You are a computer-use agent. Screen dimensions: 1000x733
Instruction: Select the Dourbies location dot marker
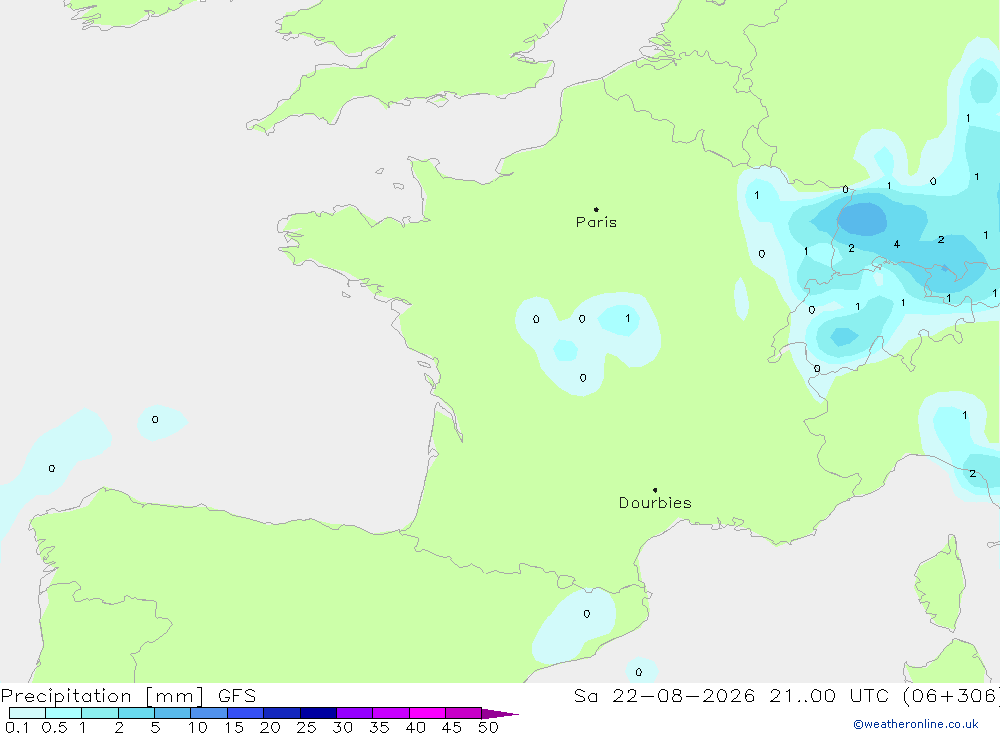[655, 490]
